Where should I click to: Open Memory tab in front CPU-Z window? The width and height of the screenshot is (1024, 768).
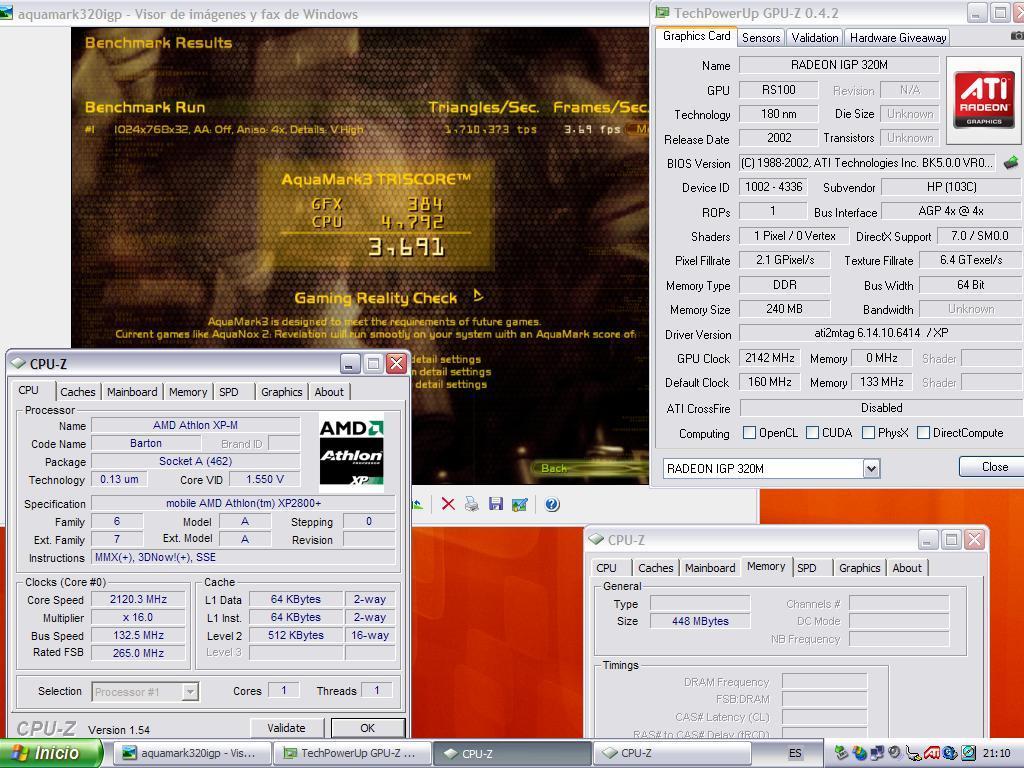click(188, 392)
